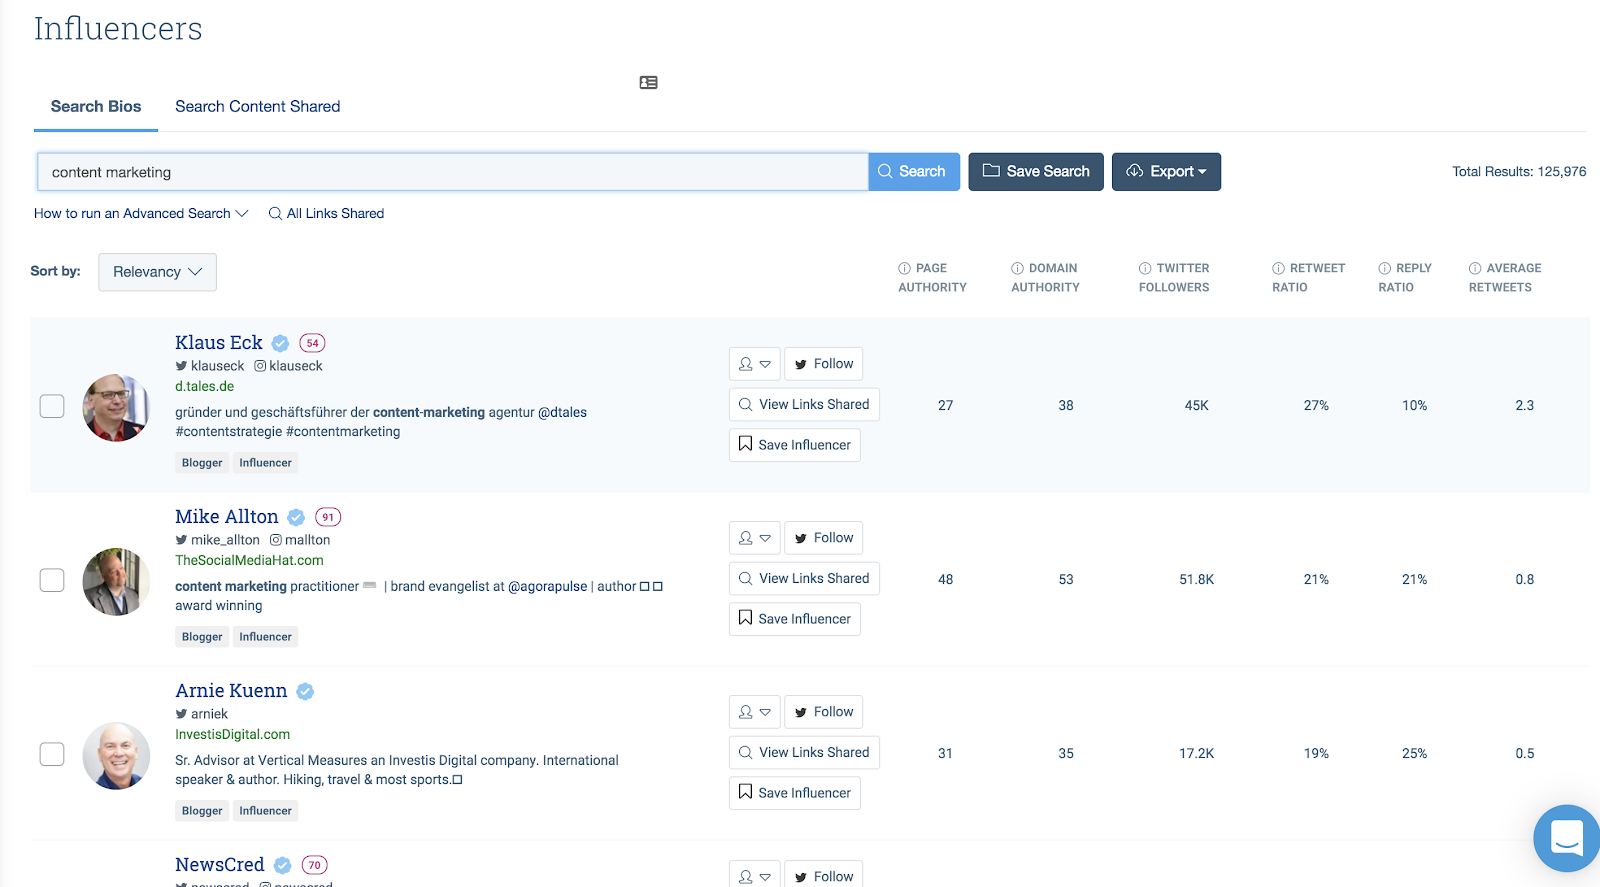Click the Retweet Ratio info icon

(1278, 268)
